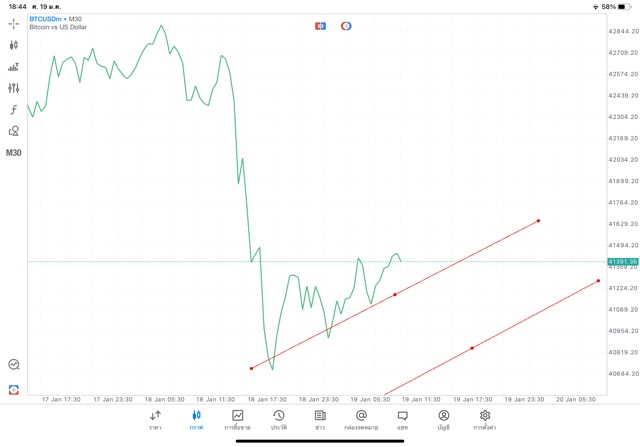Tap the red and blue square chart icon
The height and width of the screenshot is (447, 640).
321,25
